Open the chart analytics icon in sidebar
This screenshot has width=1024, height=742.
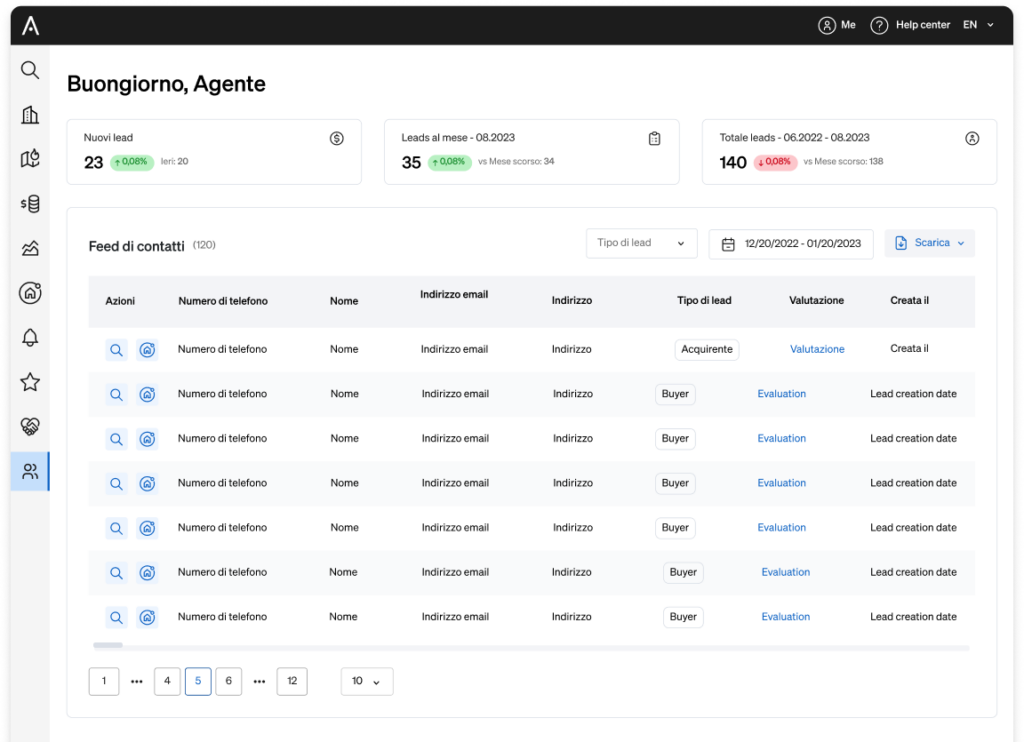[30, 248]
